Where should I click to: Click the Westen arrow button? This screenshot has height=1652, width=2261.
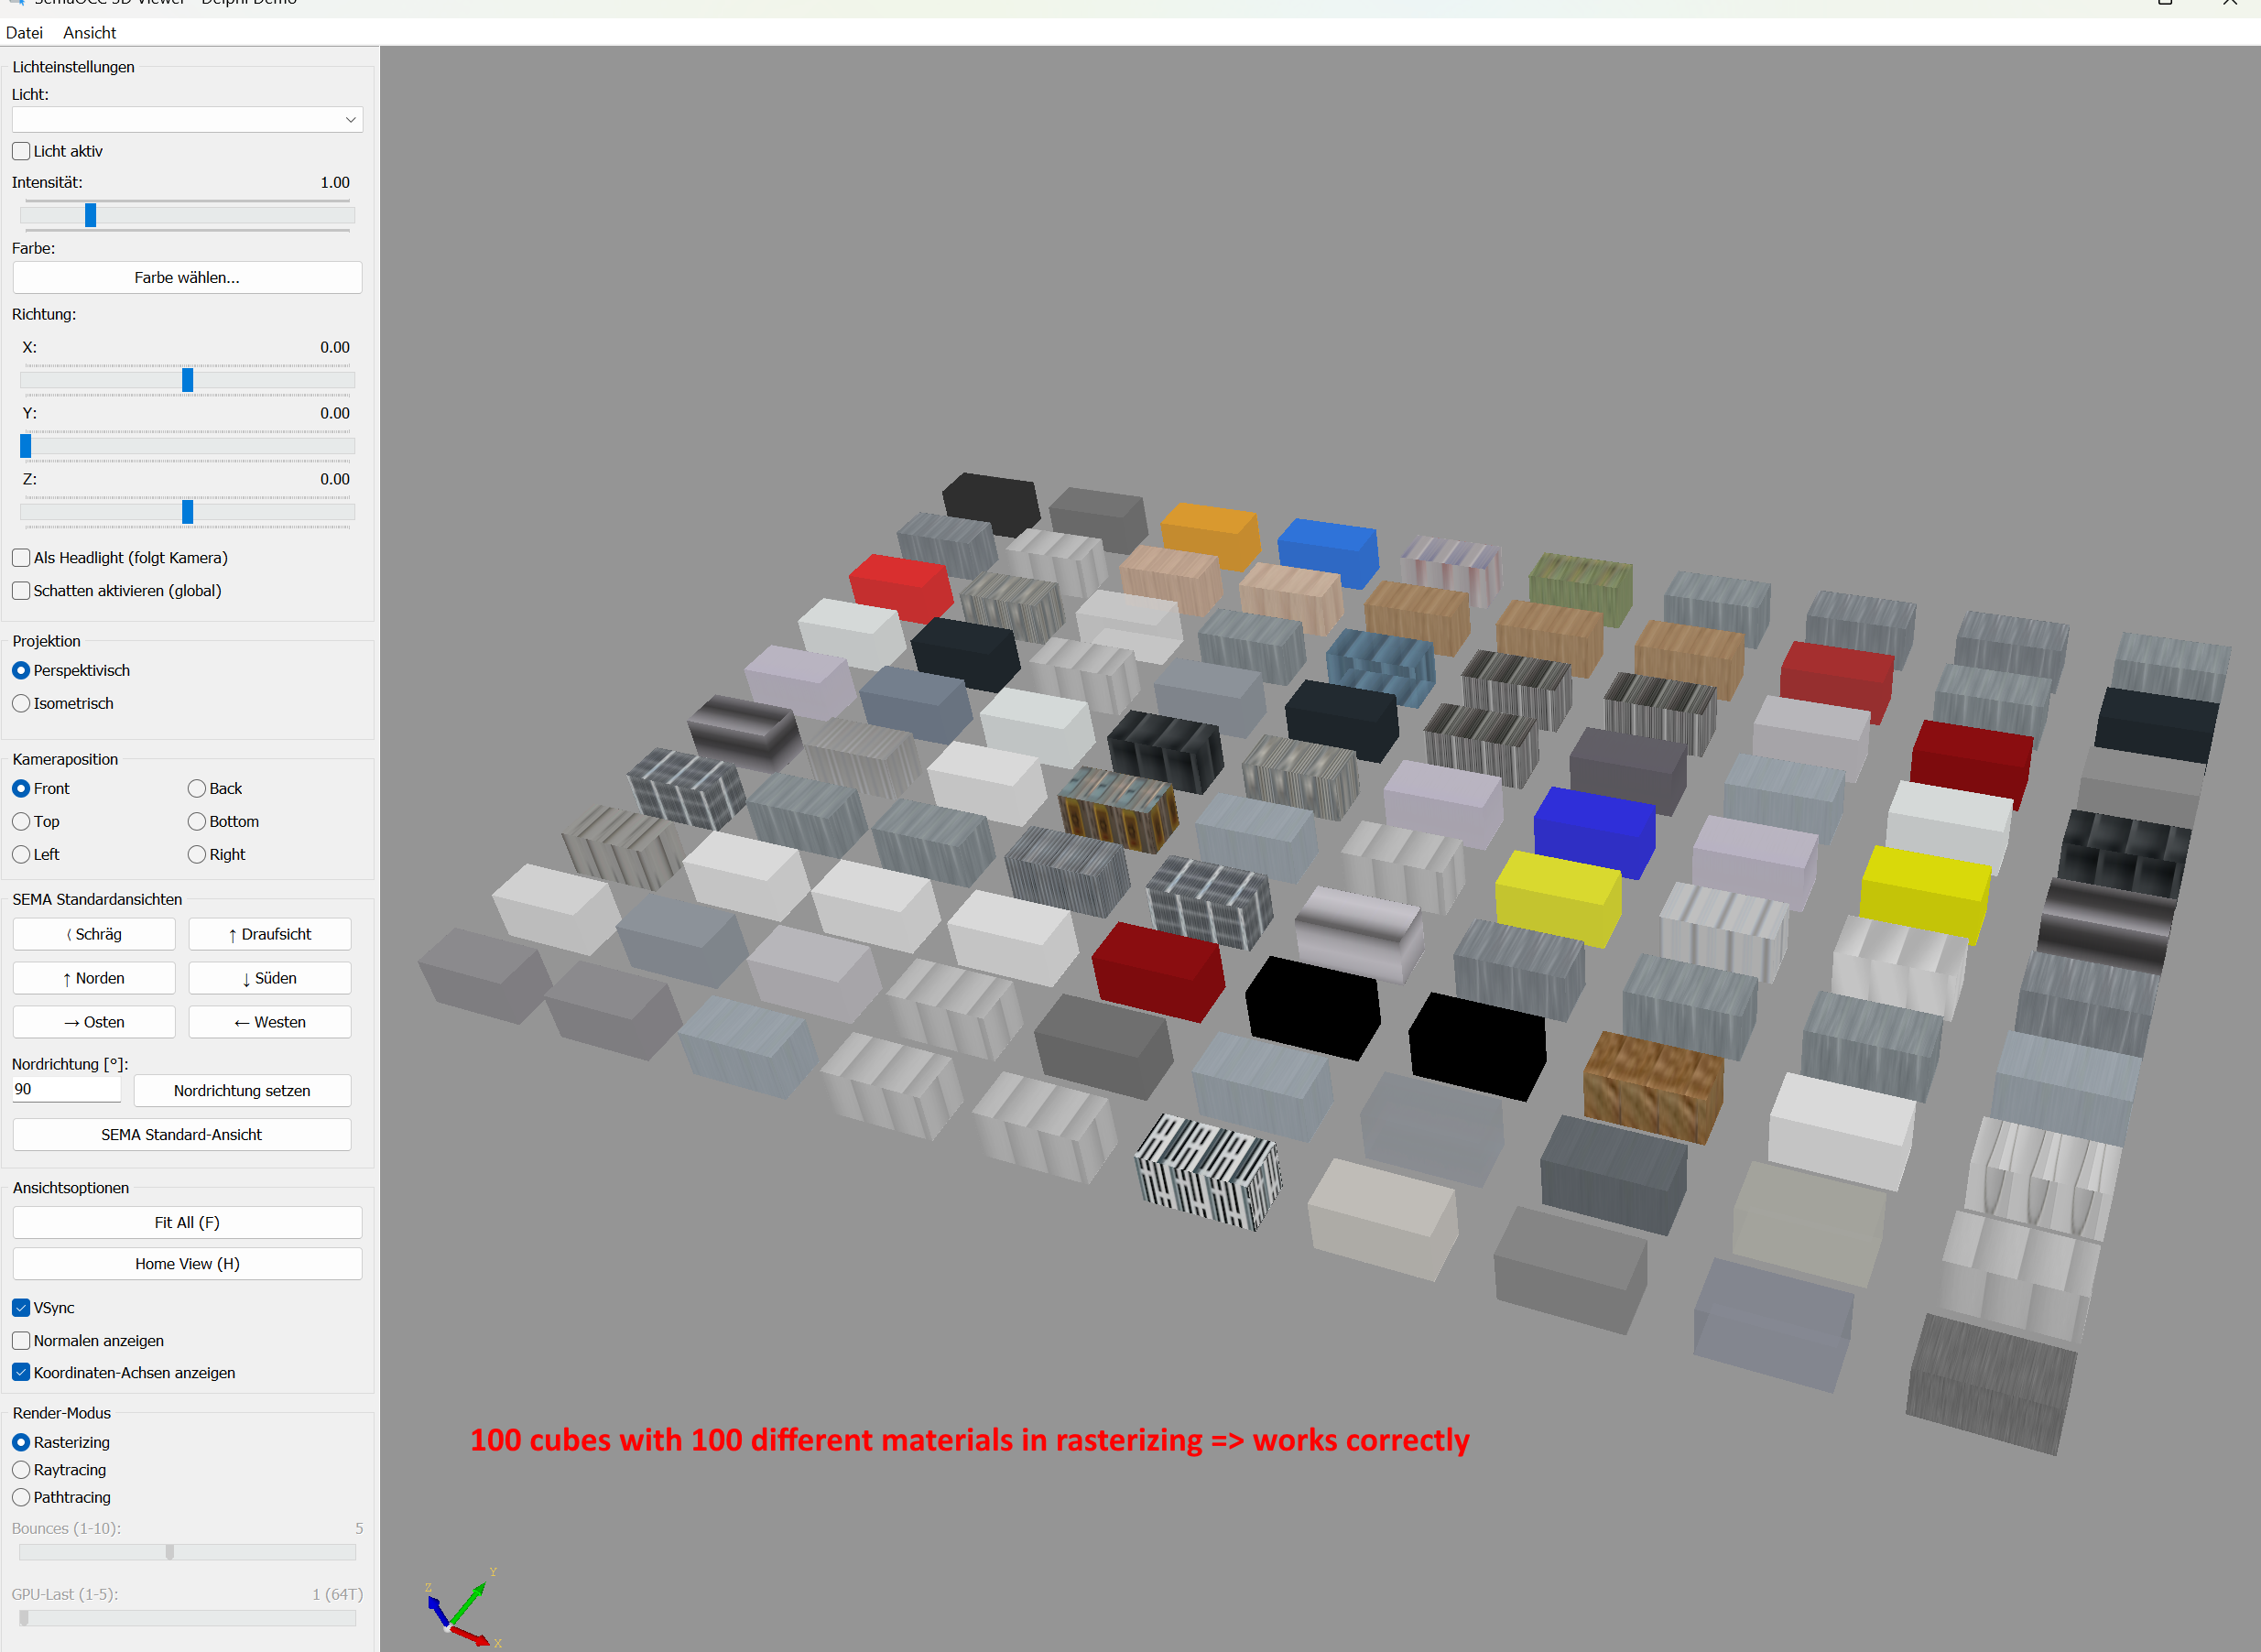[x=270, y=1022]
